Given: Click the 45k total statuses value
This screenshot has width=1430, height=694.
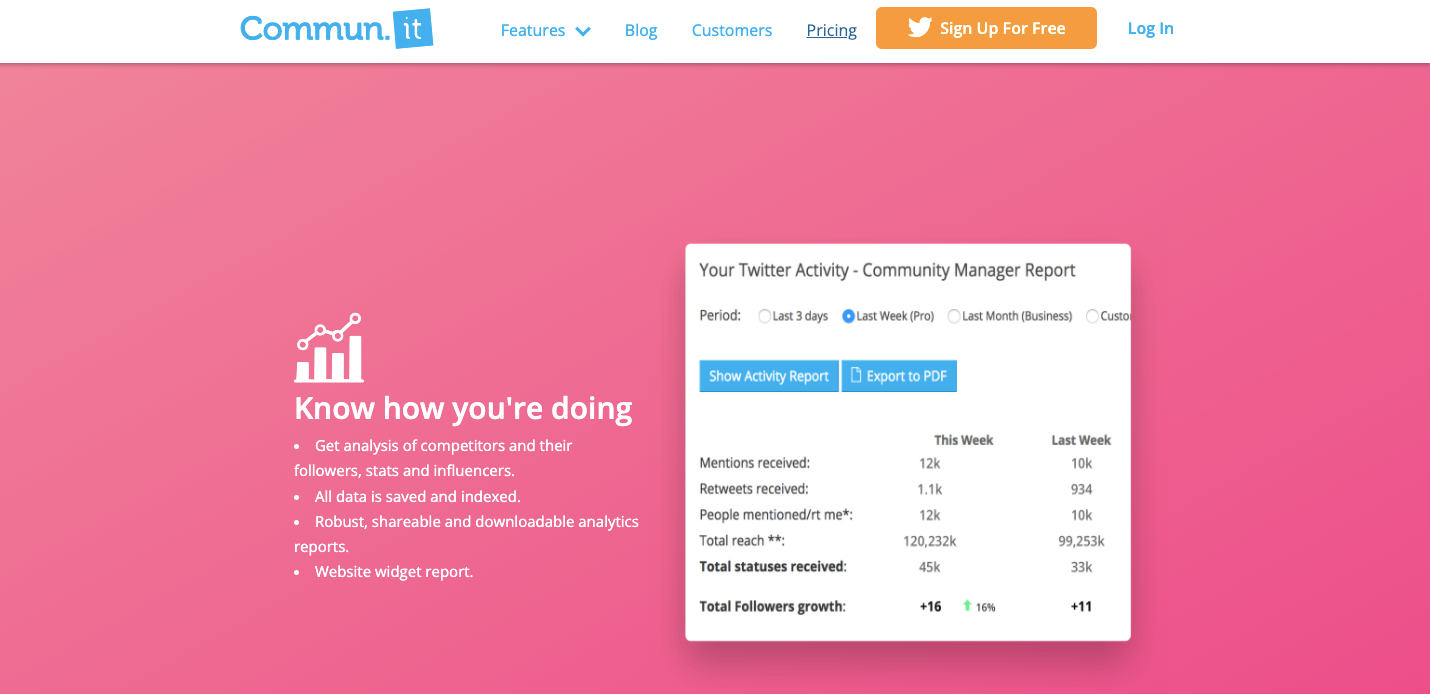Looking at the screenshot, I should coord(930,567).
